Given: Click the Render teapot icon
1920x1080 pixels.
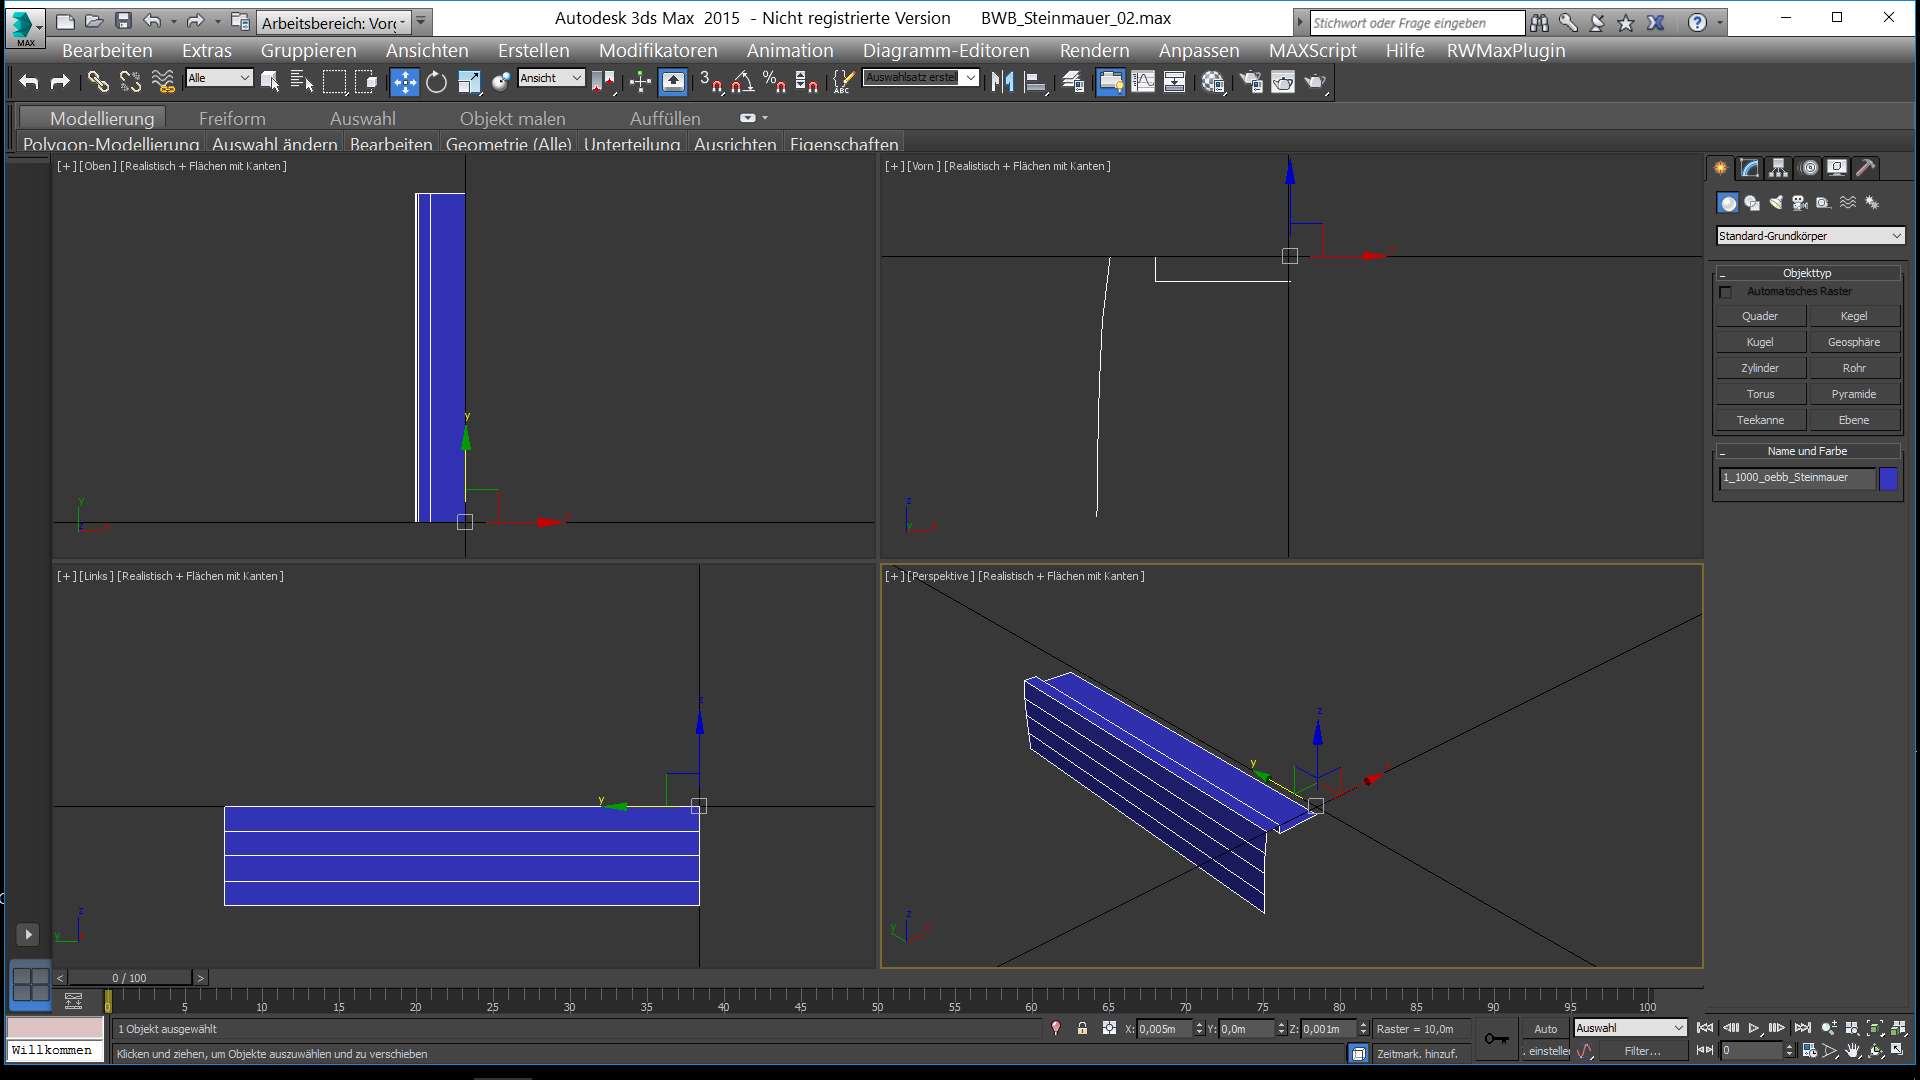Looking at the screenshot, I should tap(1315, 82).
